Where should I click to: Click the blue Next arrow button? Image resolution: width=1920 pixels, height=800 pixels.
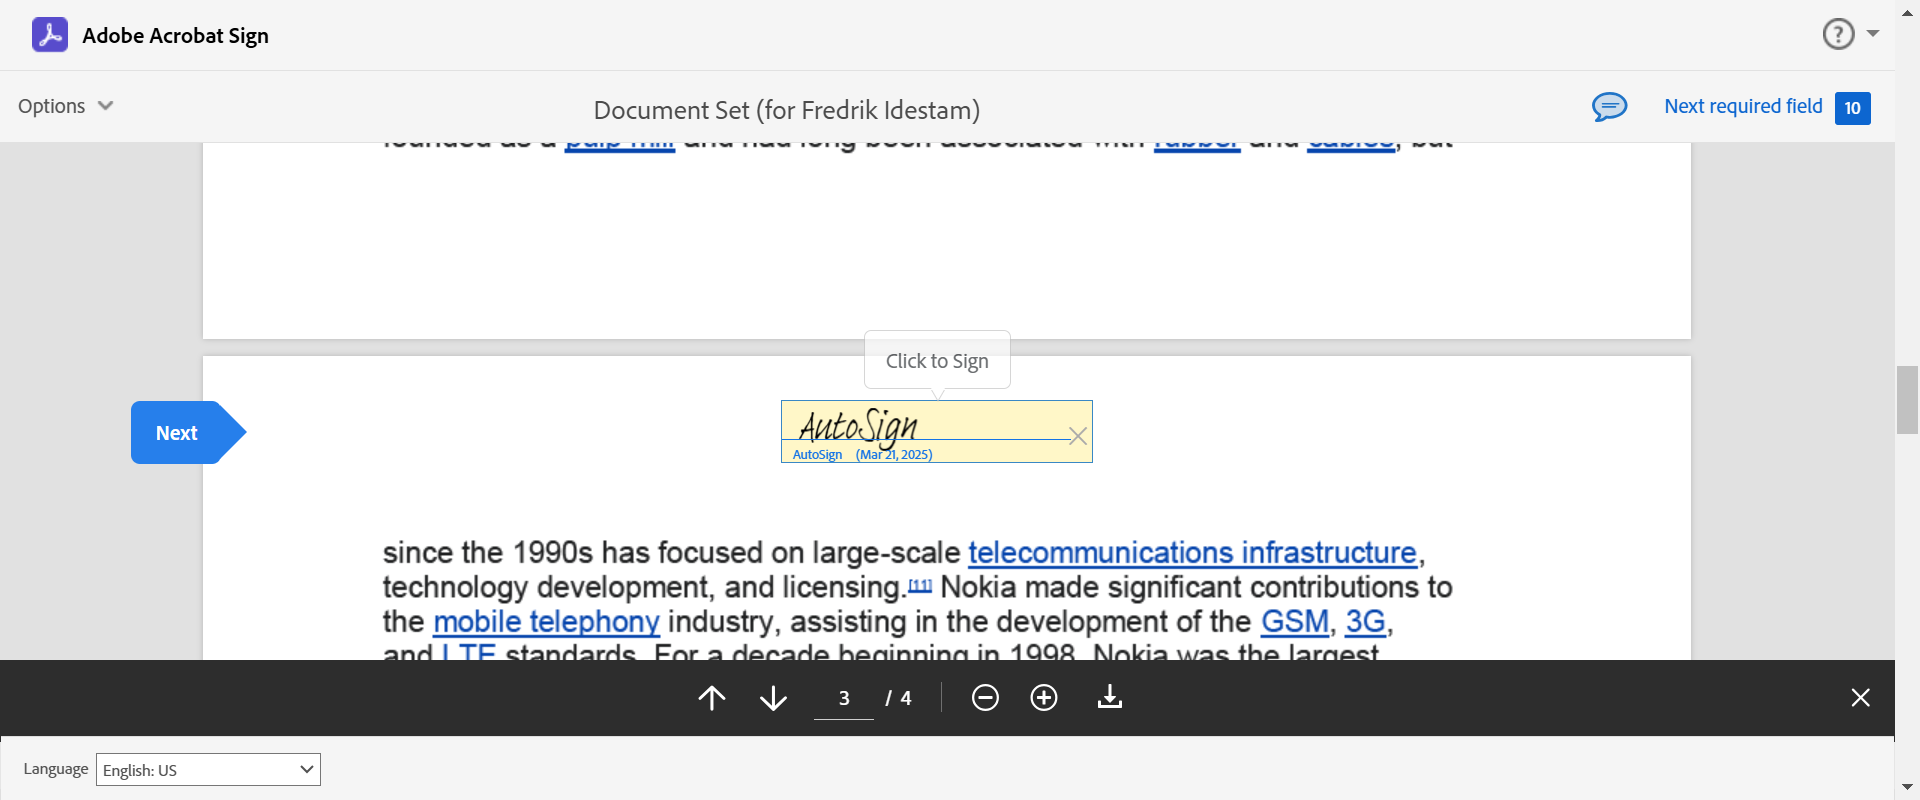tap(188, 432)
